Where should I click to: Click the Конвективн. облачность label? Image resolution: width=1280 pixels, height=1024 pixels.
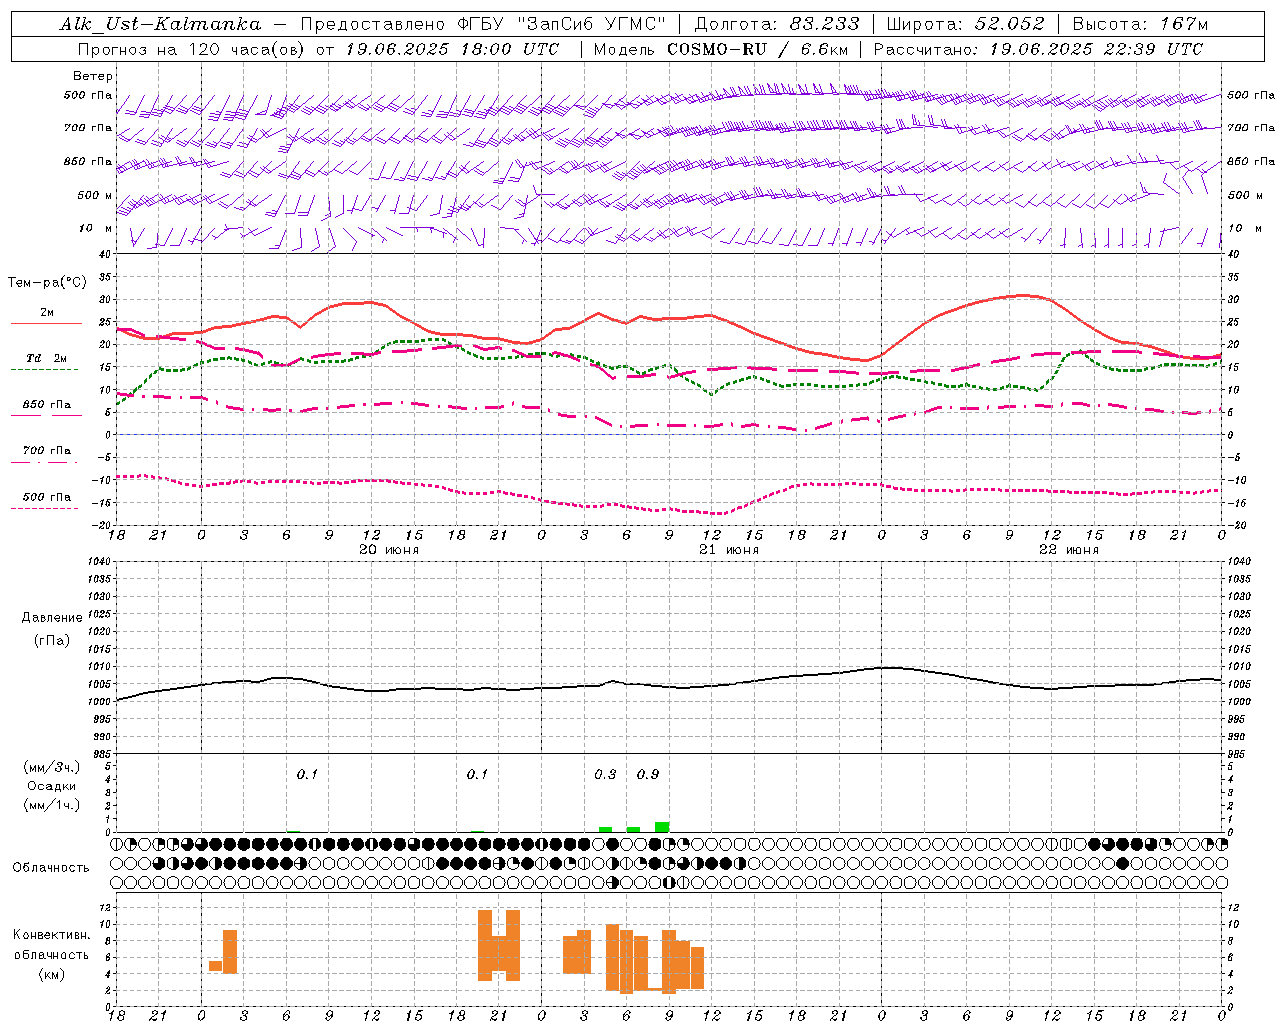[52, 944]
